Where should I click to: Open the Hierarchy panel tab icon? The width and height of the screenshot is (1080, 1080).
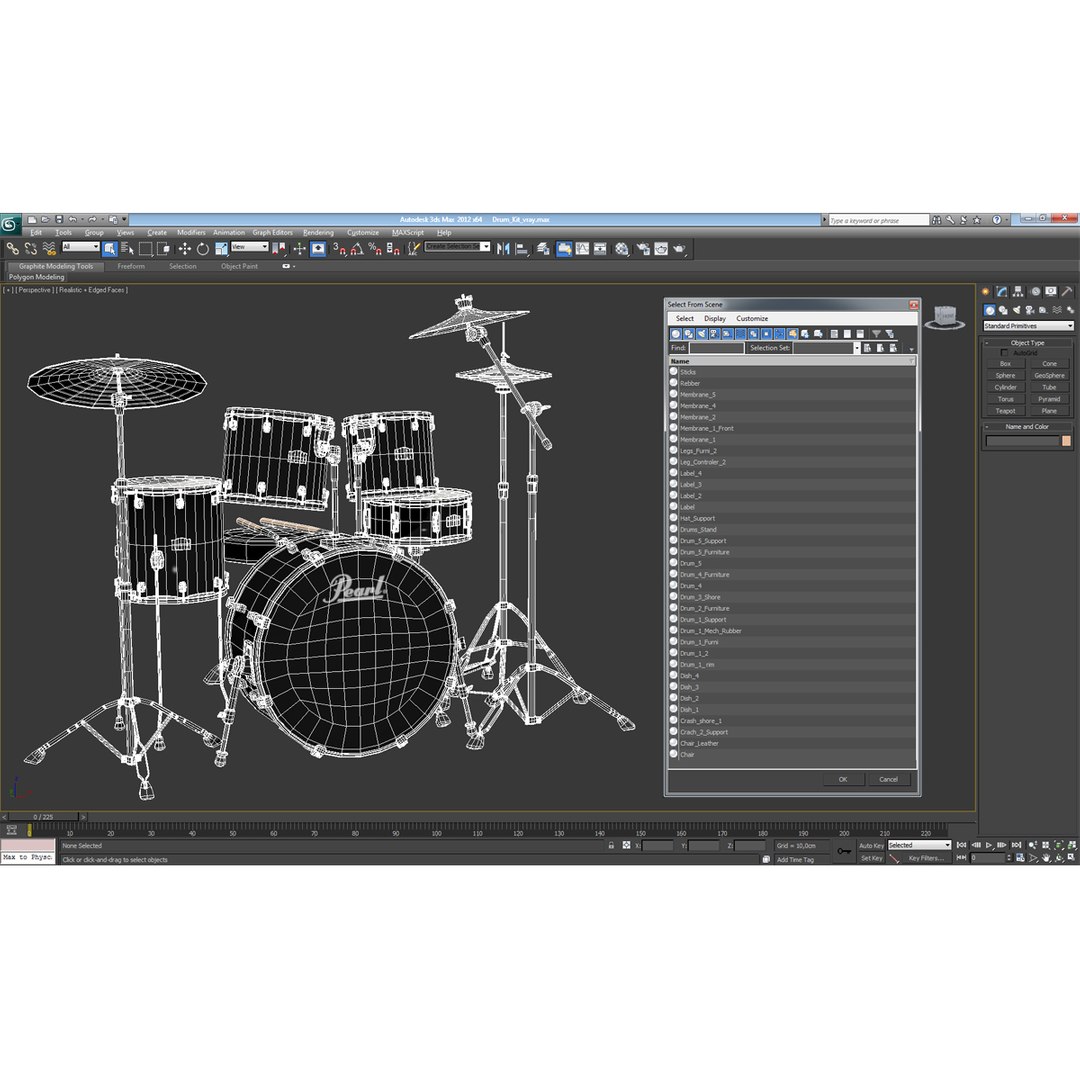1018,291
